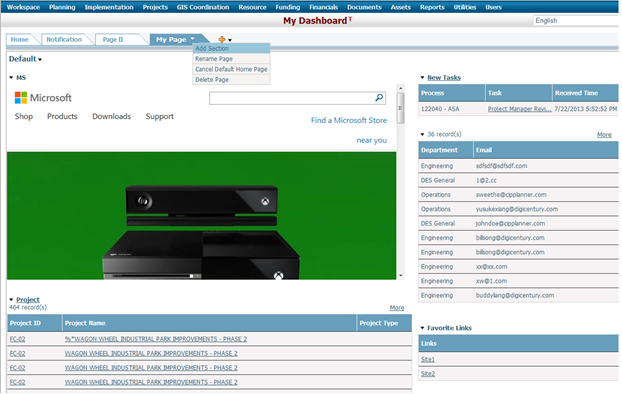Click the sweethe@cipplanner.com email cell
The image size is (622, 394).
click(x=511, y=195)
